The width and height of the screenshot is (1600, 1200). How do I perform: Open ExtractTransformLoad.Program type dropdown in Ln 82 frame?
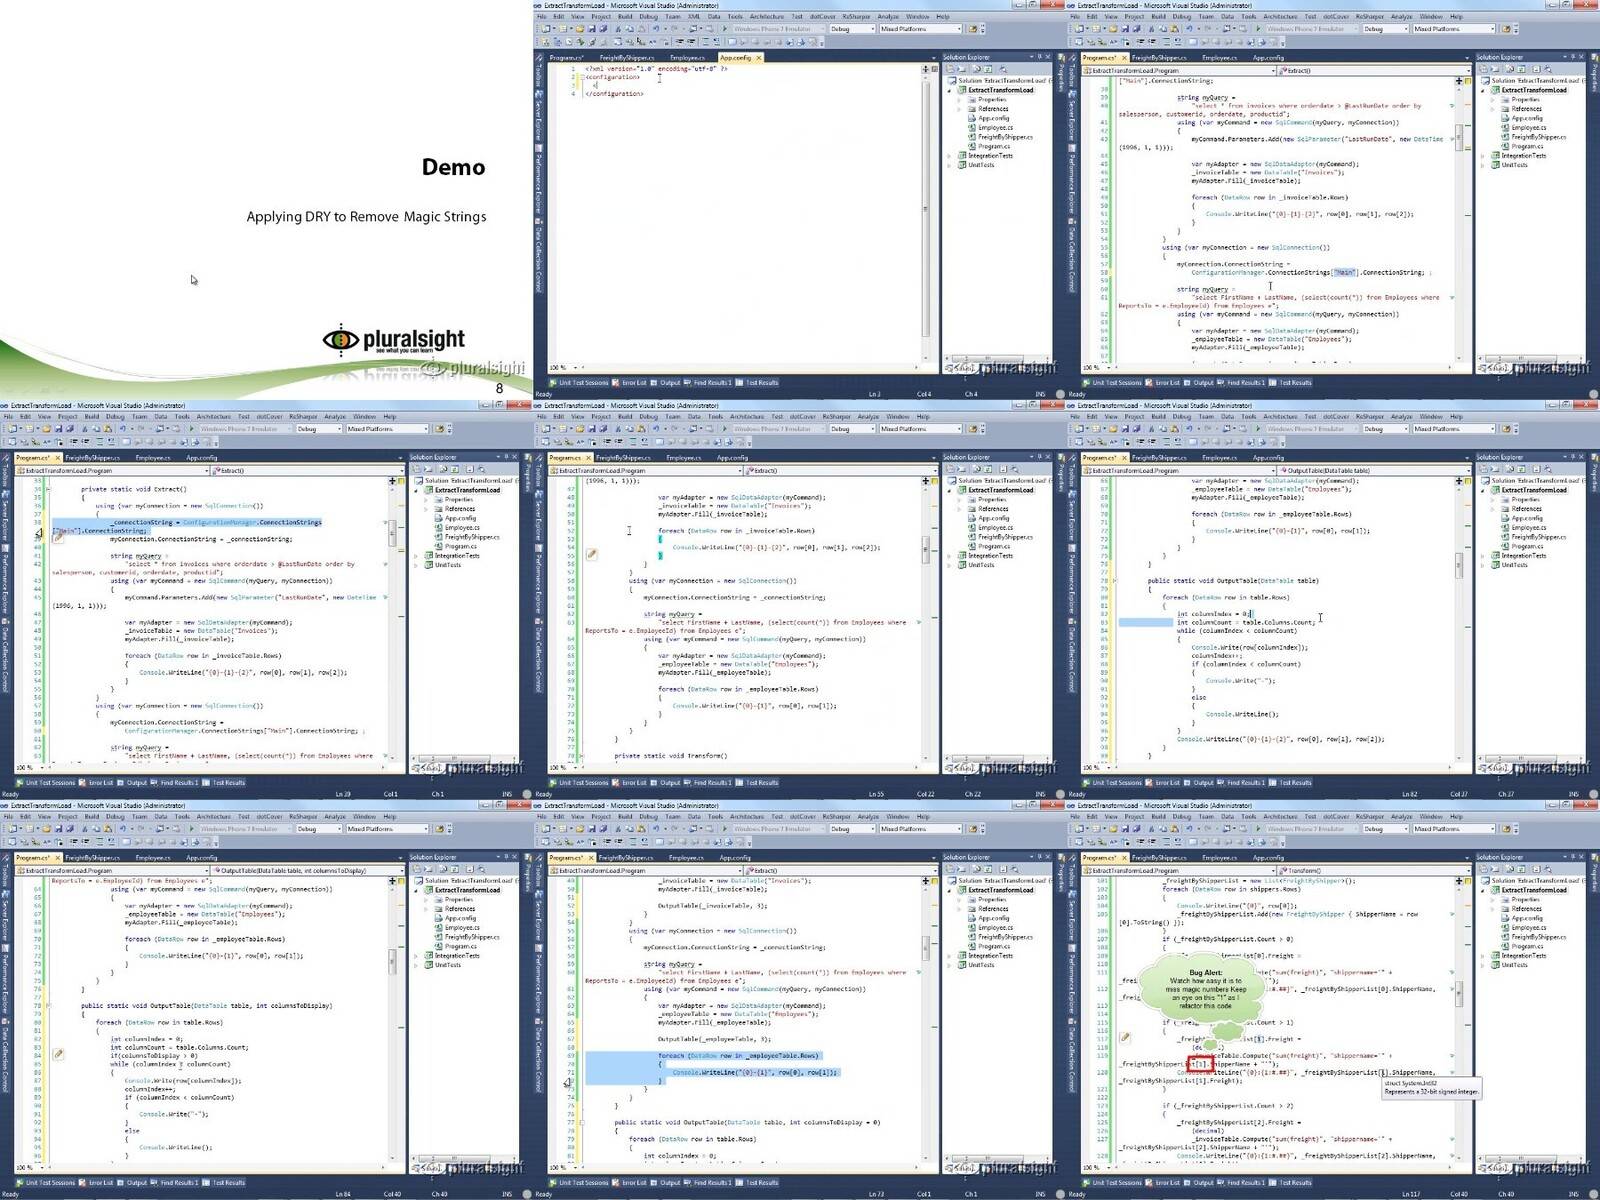click(x=1273, y=471)
